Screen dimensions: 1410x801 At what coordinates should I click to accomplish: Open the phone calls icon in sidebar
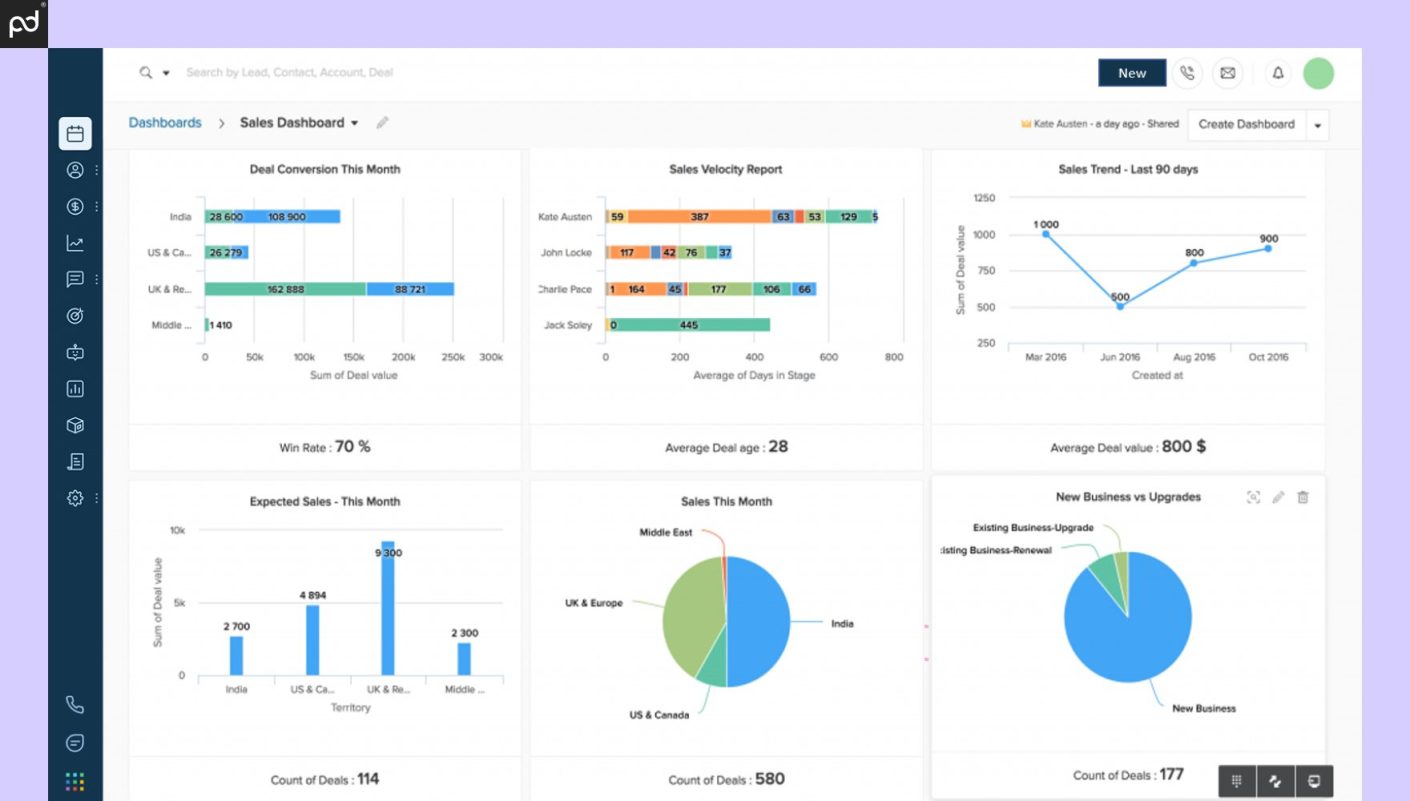tap(75, 705)
